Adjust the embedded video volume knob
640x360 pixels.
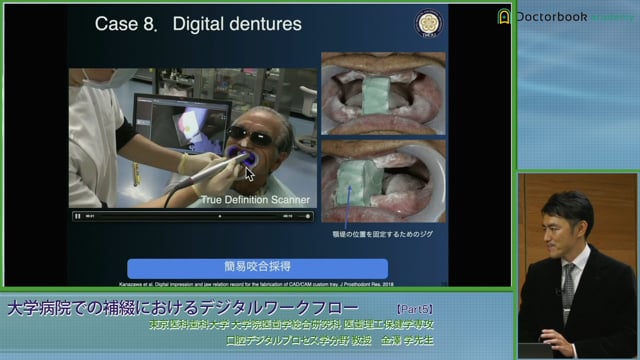308,216
